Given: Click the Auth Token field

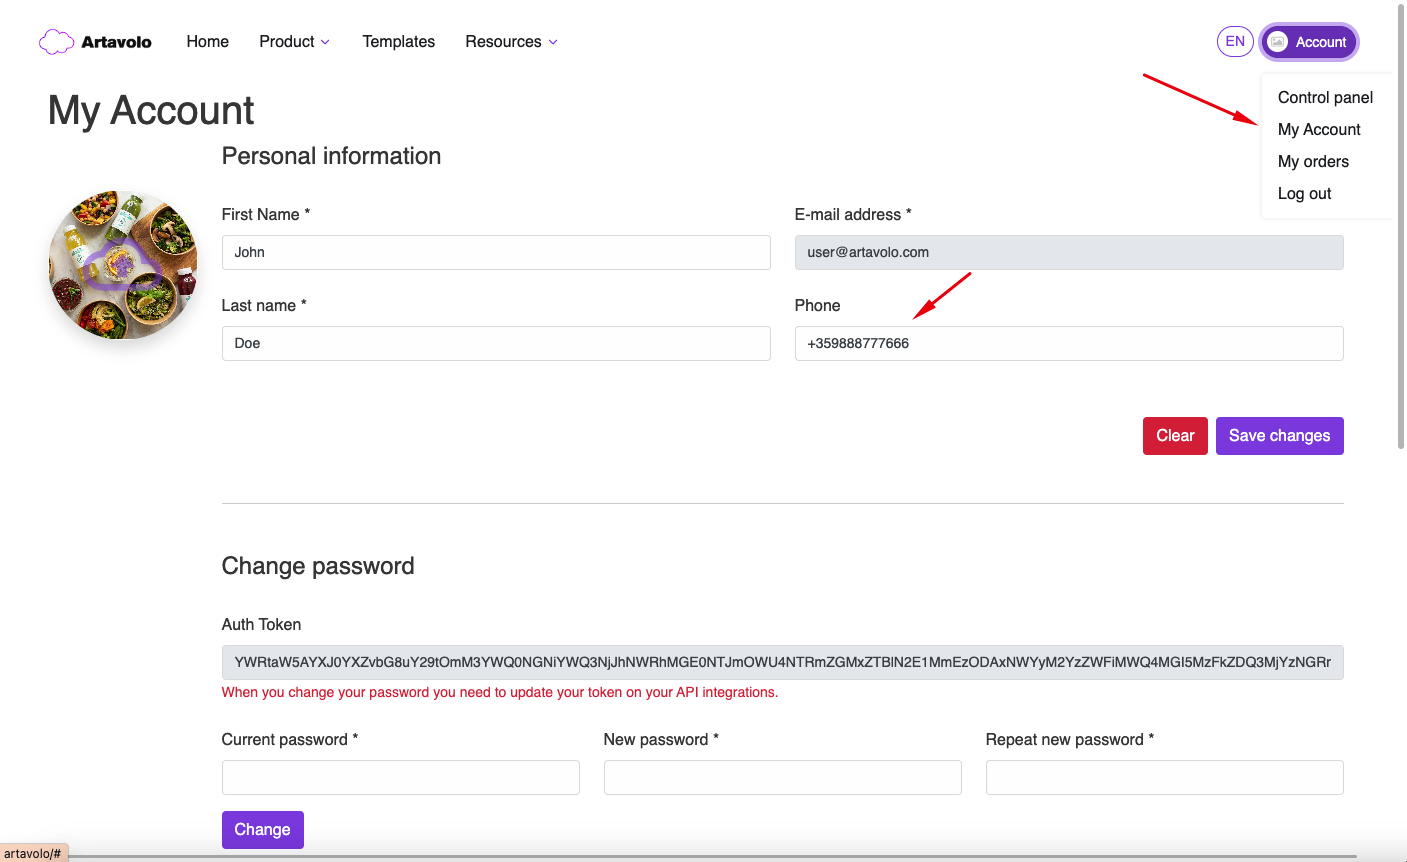Looking at the screenshot, I should pos(783,662).
